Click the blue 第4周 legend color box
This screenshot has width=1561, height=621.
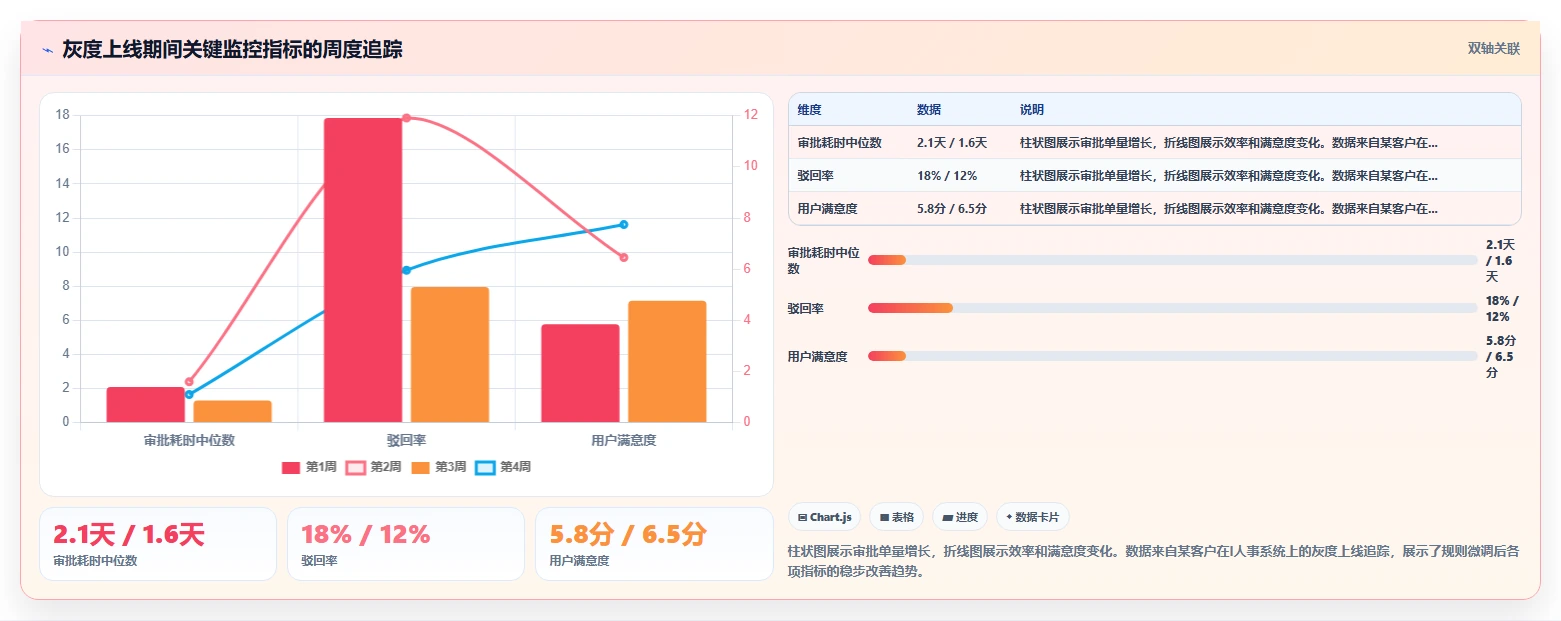[x=485, y=468]
